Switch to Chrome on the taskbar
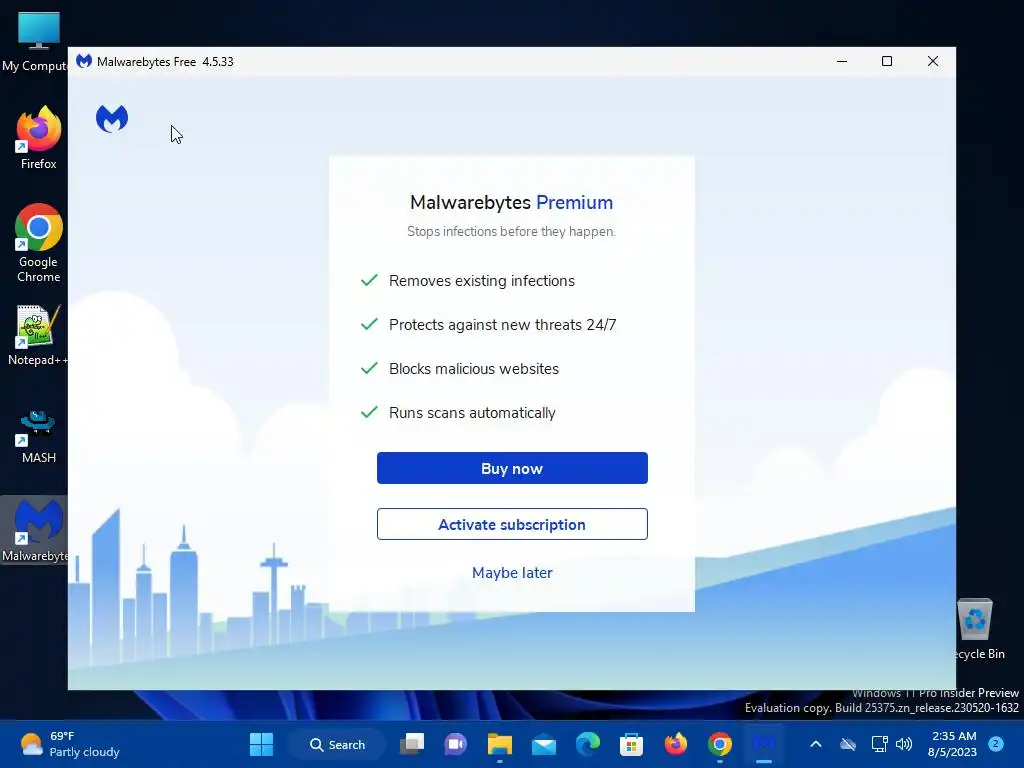 [720, 744]
